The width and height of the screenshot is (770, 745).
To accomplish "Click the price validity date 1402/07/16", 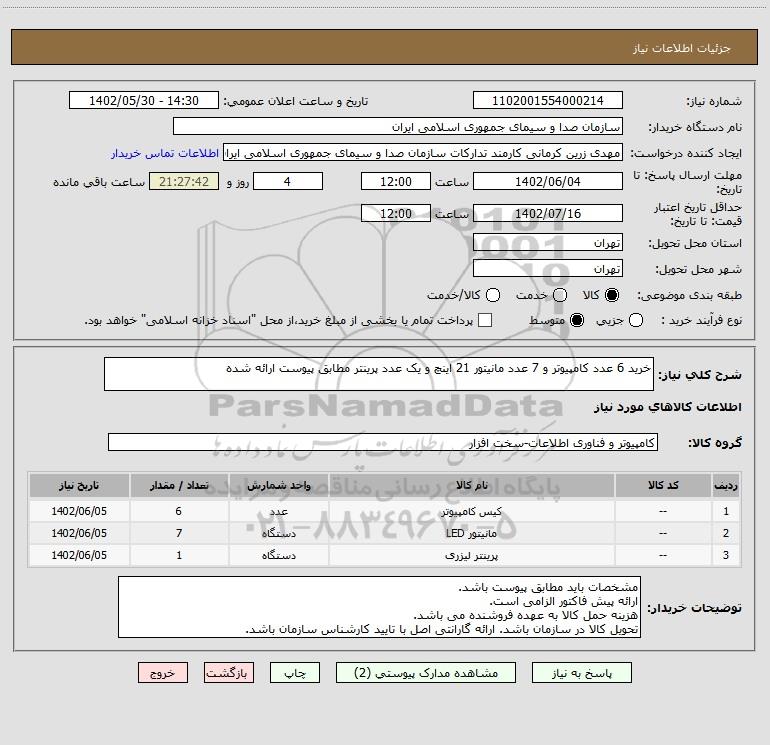I will pos(548,213).
